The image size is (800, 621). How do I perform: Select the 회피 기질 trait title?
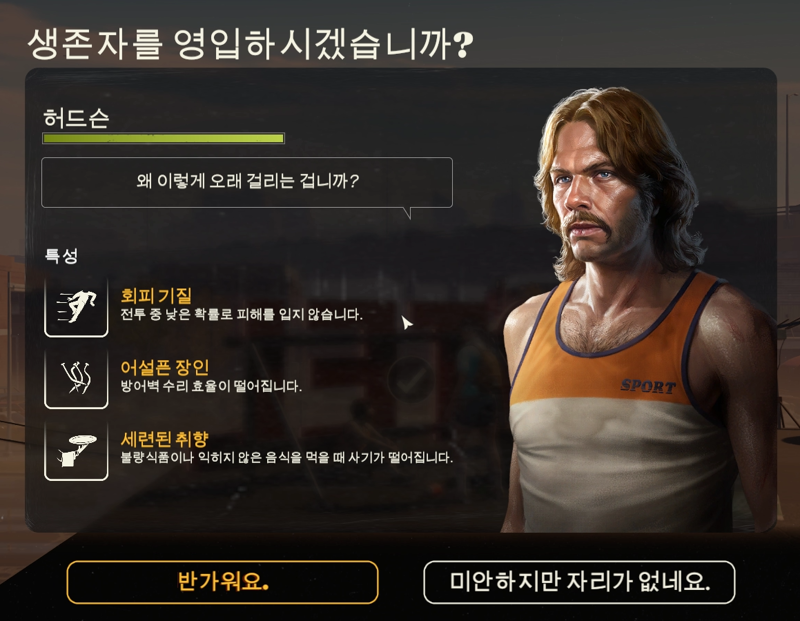point(156,295)
